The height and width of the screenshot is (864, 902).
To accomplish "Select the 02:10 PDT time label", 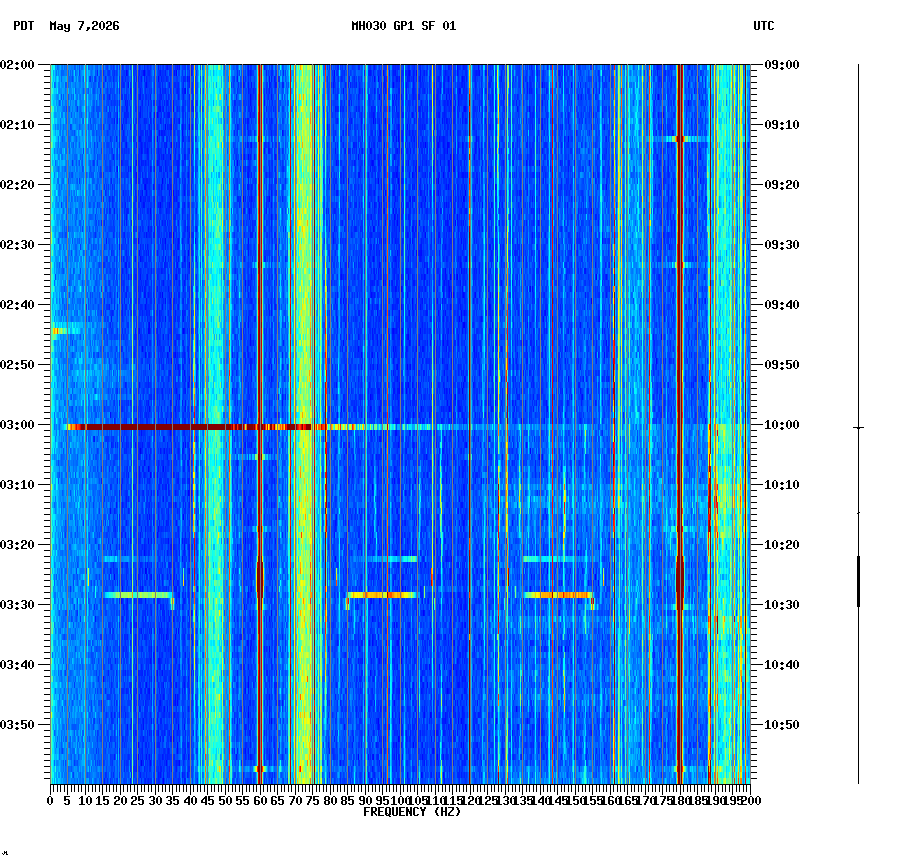I will click(17, 125).
